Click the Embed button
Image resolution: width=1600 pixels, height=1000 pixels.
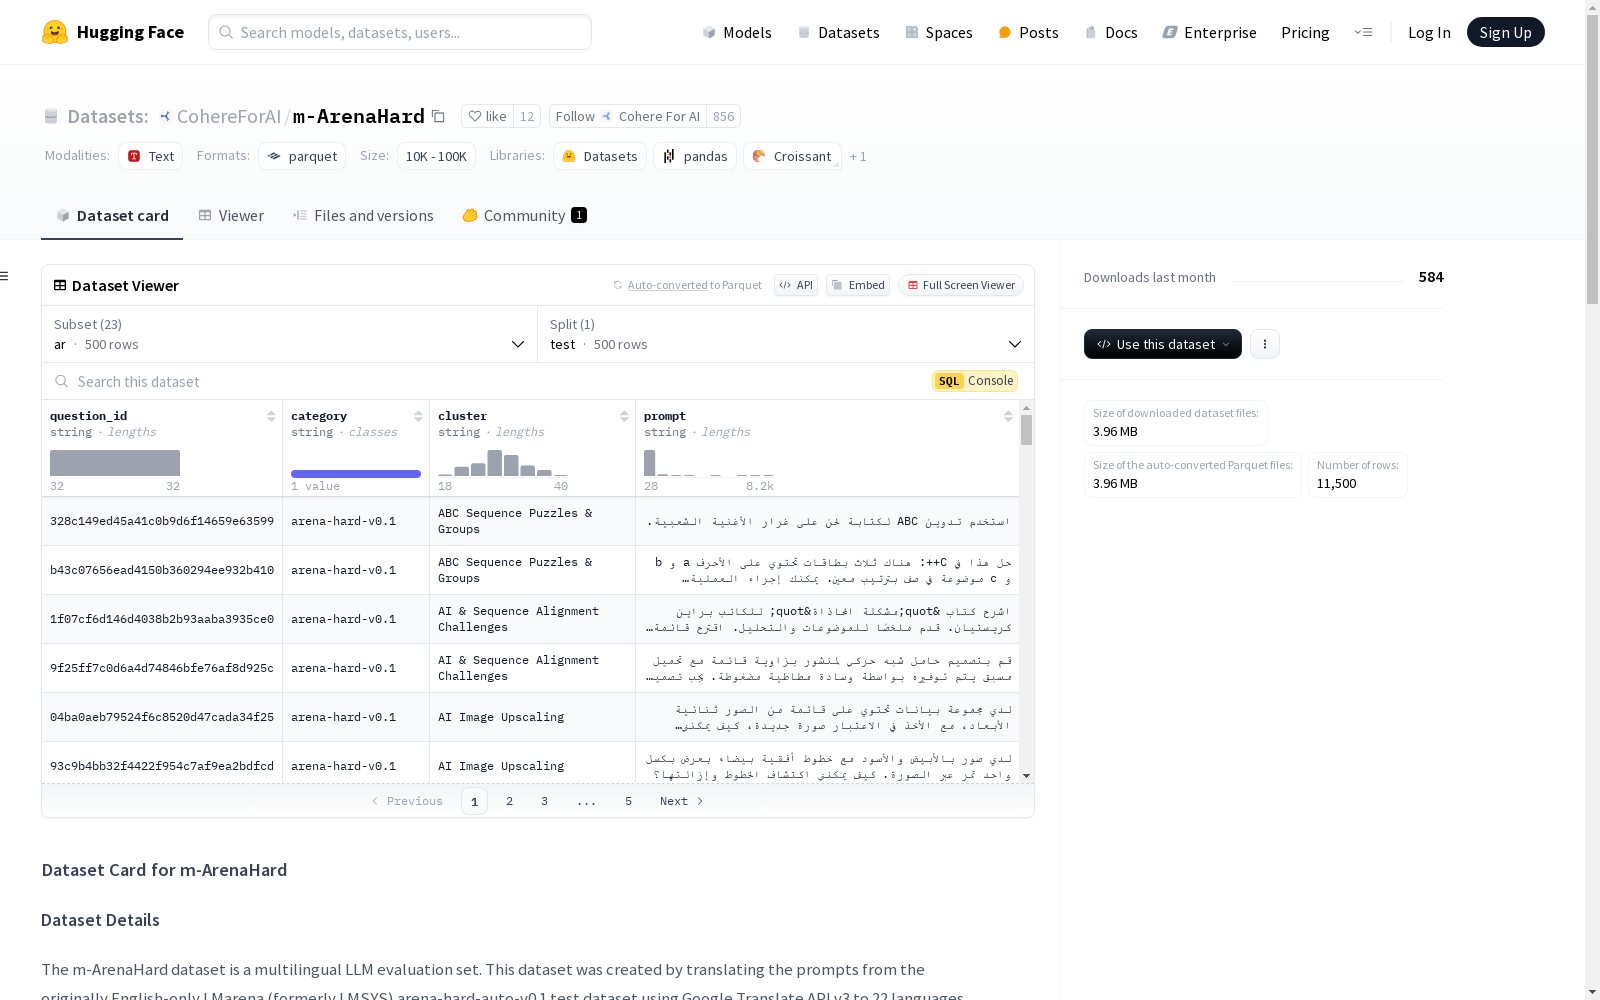tap(858, 285)
